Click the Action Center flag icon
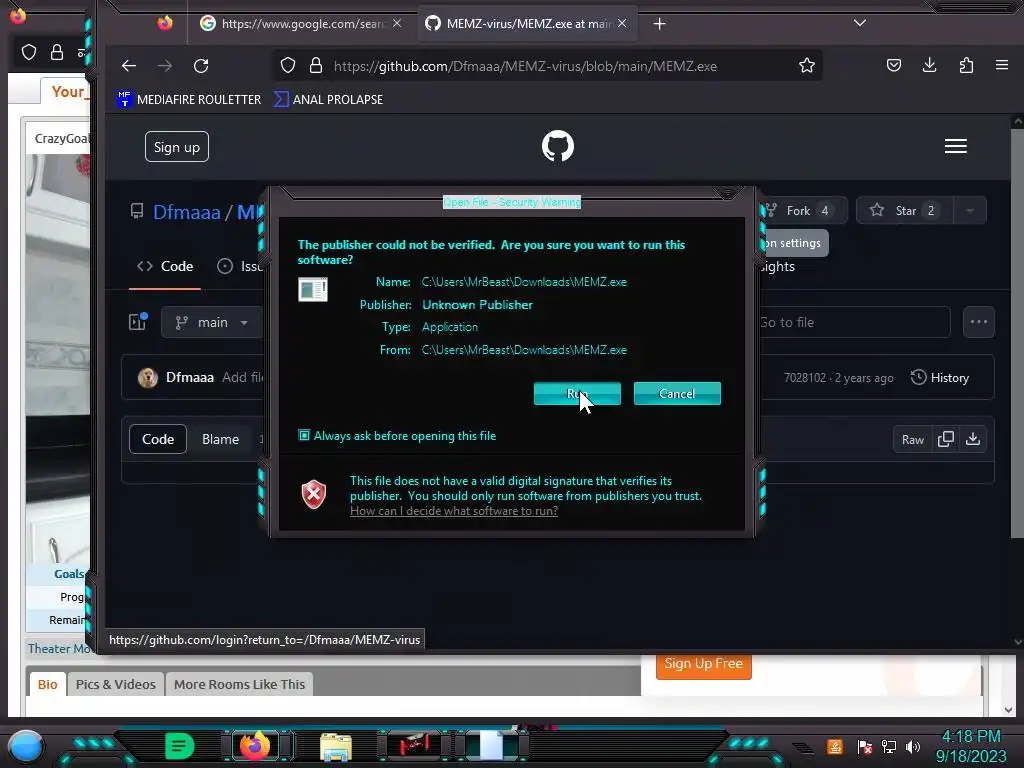The width and height of the screenshot is (1024, 768). (865, 746)
